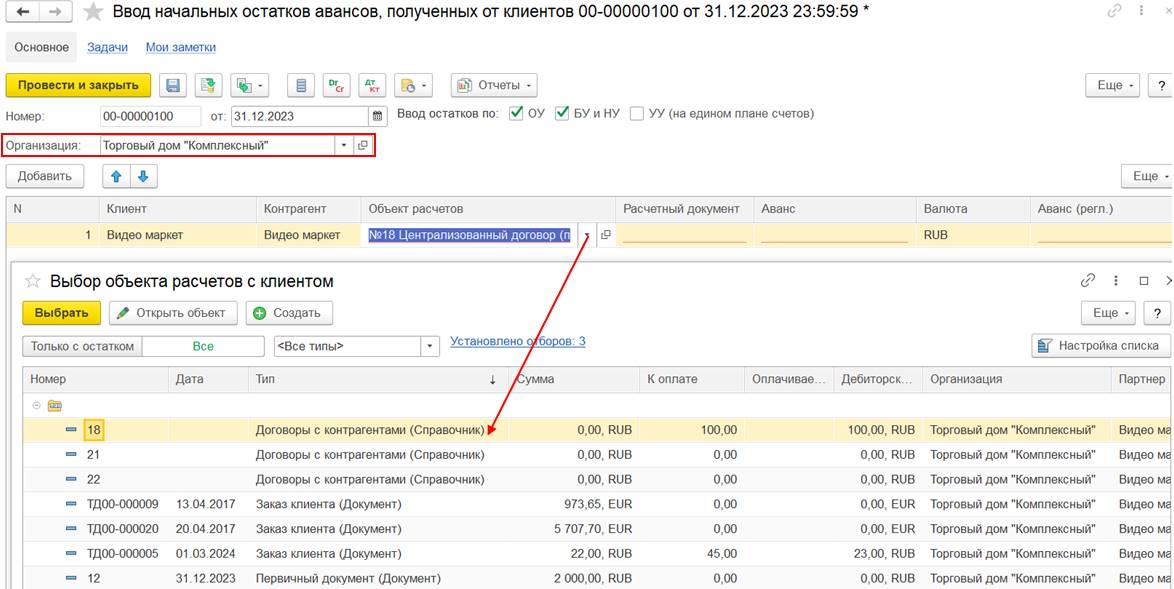Open the Отчеты dropdown menu
The width and height of the screenshot is (1174, 589).
coord(494,85)
